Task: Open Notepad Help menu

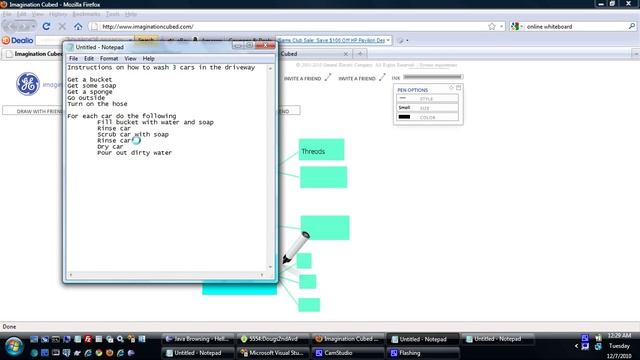Action: coord(148,58)
